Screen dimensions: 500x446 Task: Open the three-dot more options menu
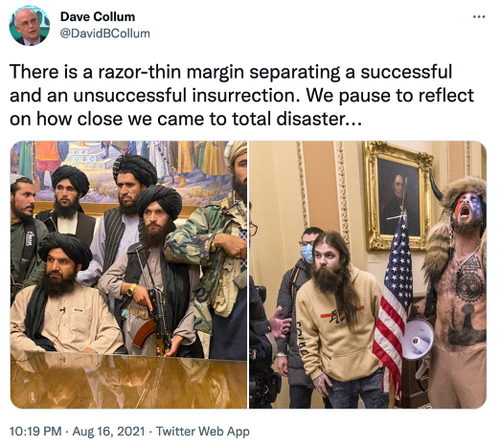479,17
